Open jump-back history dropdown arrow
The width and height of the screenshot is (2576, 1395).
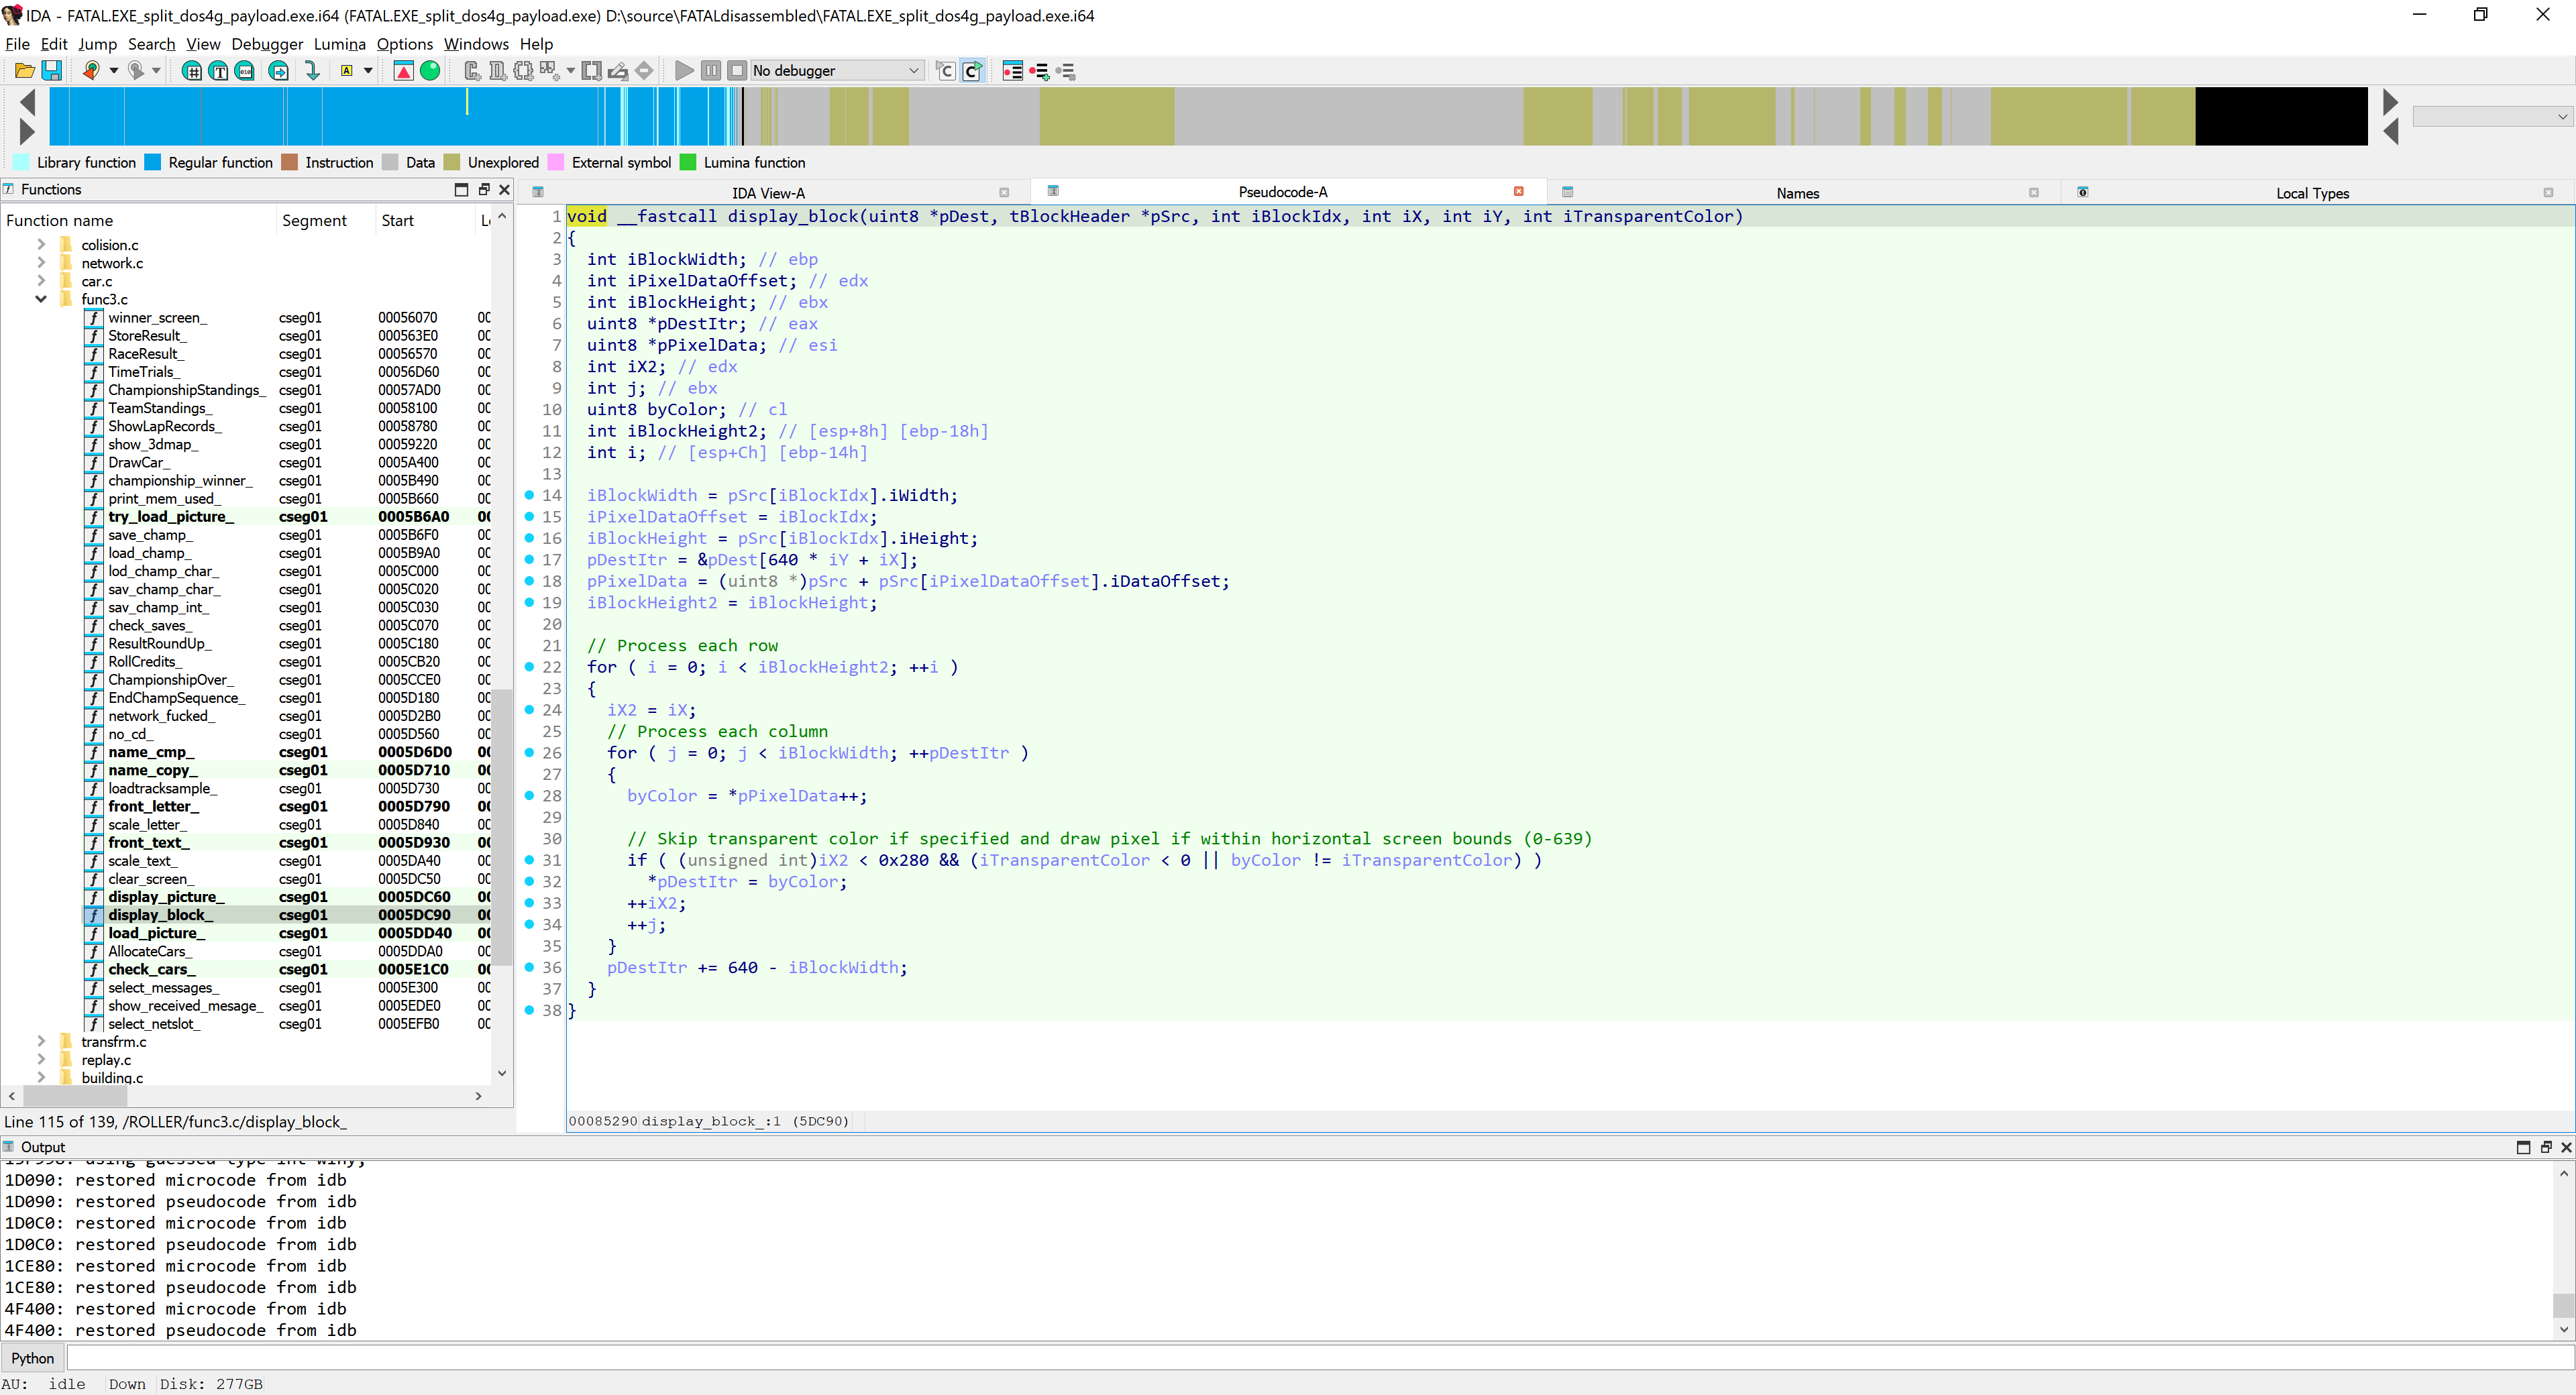(113, 70)
